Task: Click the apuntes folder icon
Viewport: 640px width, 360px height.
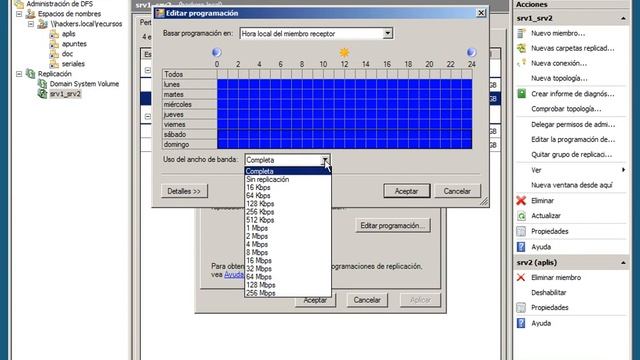Action: coord(54,44)
